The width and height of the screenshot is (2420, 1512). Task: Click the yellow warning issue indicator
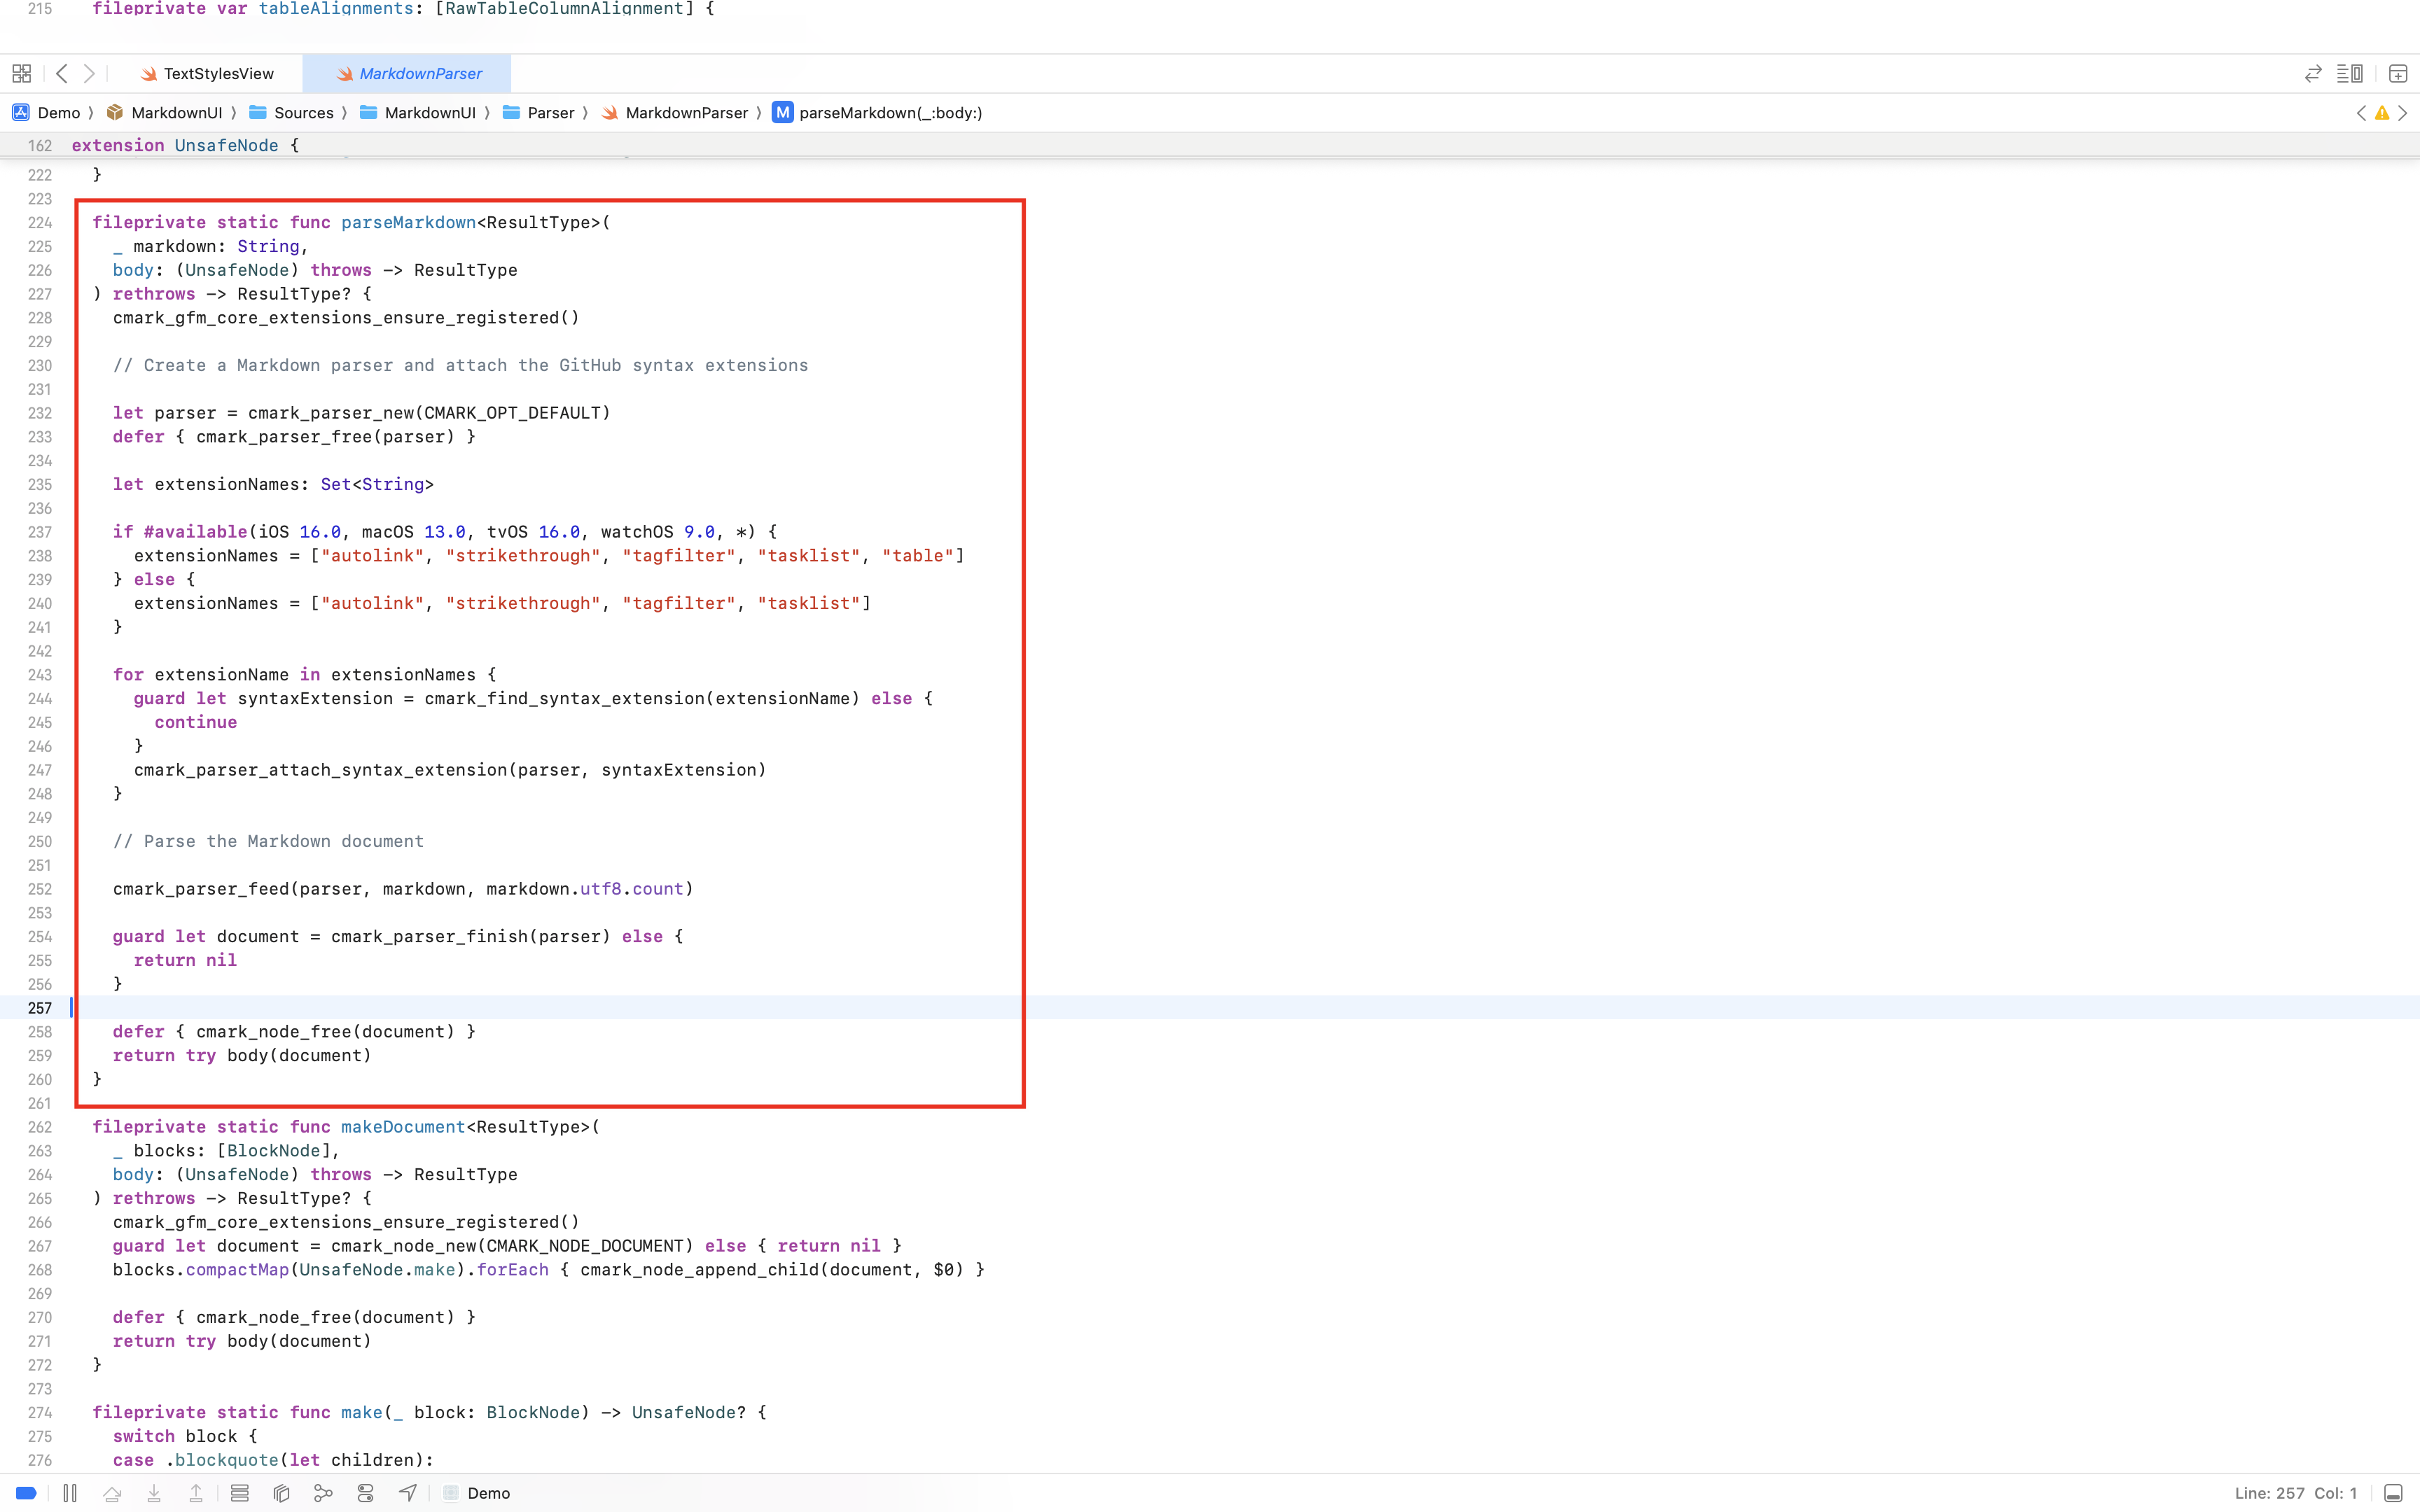point(2382,113)
